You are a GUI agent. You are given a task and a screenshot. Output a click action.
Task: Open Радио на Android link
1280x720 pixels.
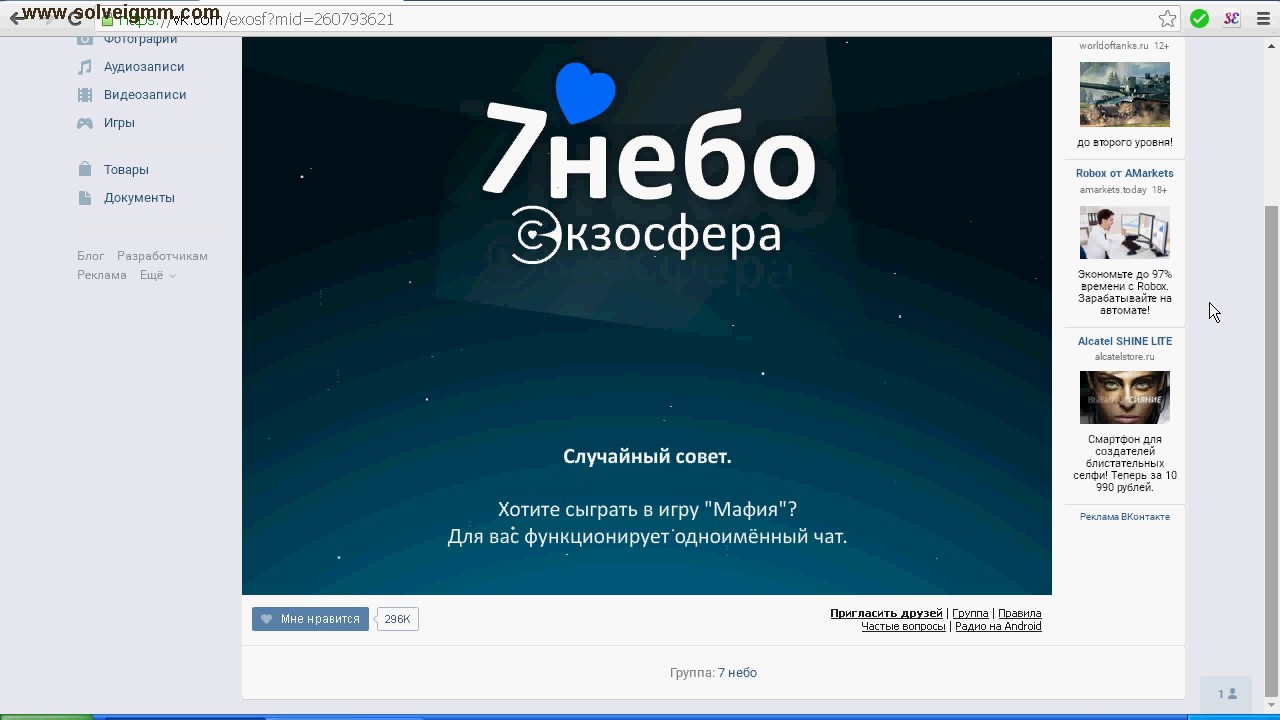tap(998, 626)
